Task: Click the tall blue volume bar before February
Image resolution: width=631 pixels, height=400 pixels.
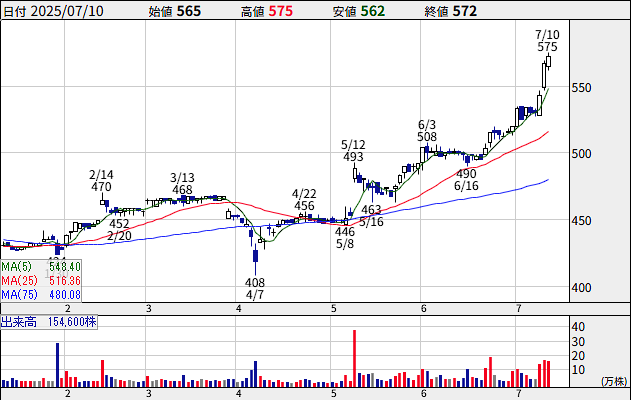Action: tap(58, 365)
